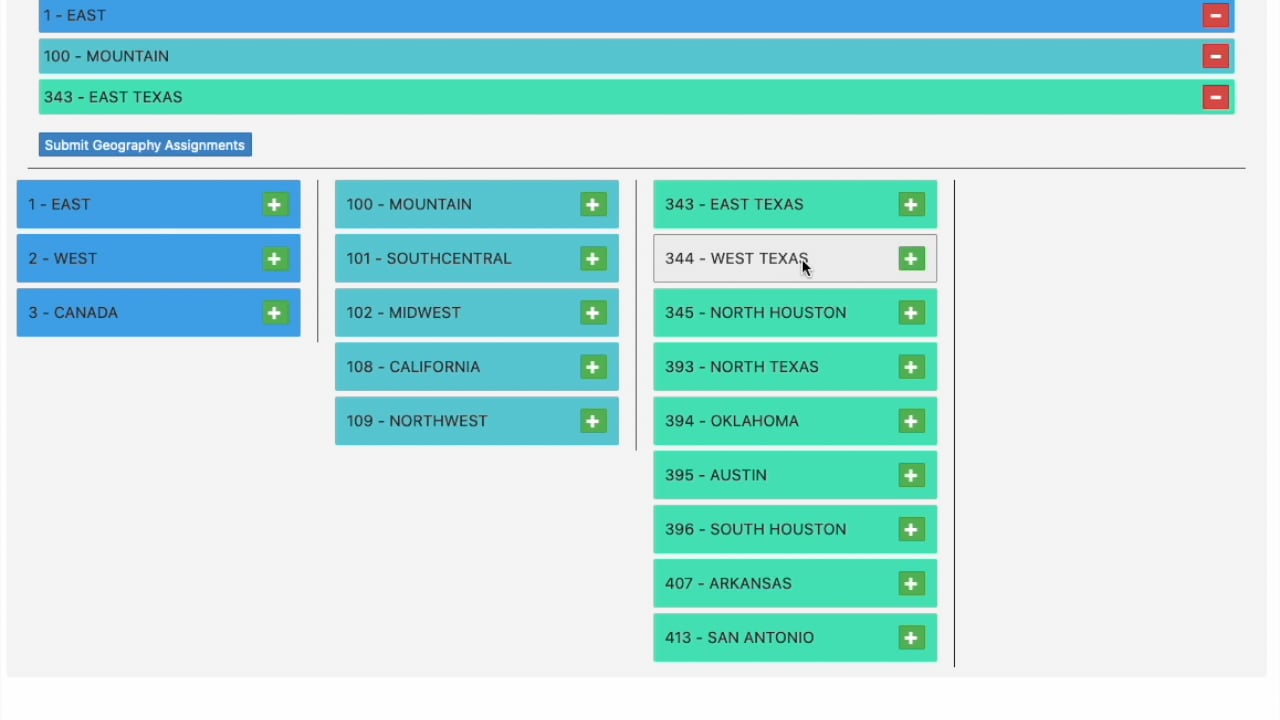Remove assigned 343 - EAST TEXAS entry
1280x720 pixels.
[x=1215, y=97]
